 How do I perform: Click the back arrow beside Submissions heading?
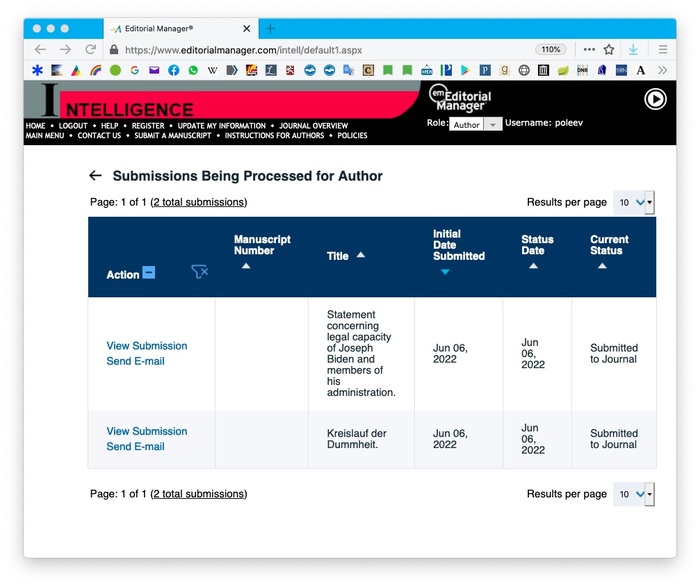click(x=95, y=176)
